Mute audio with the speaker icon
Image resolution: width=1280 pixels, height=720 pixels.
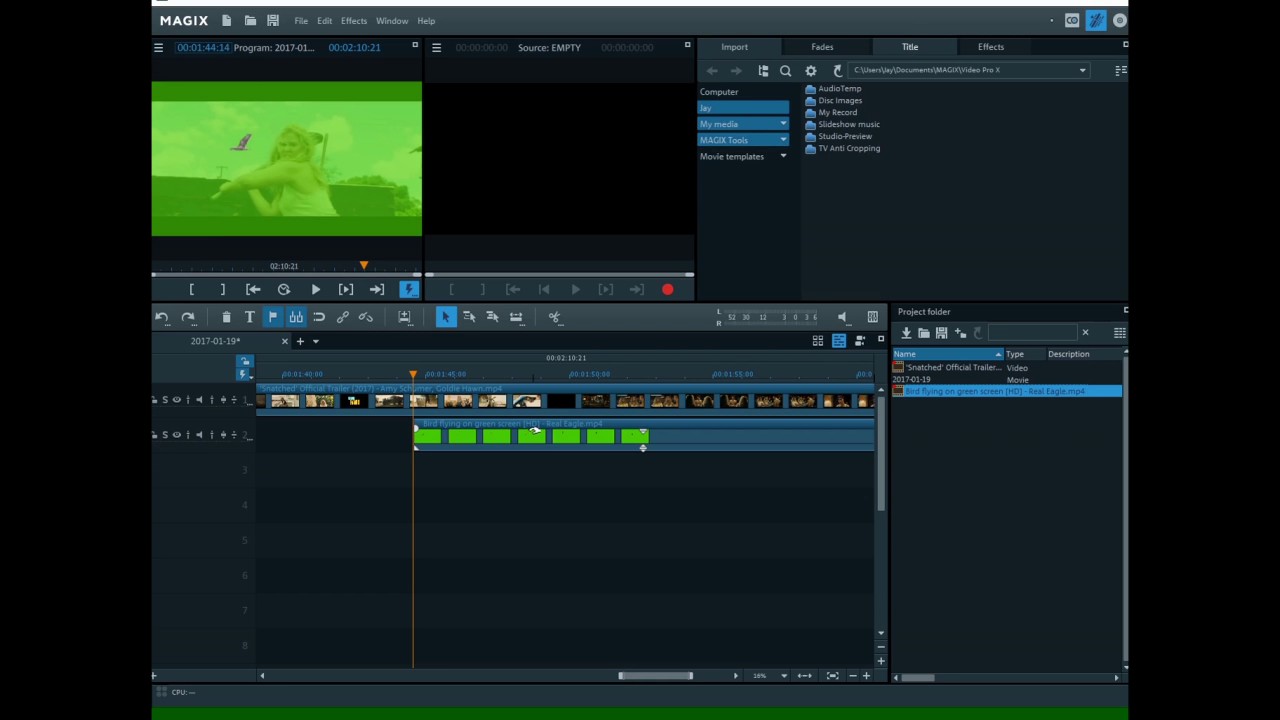[842, 317]
